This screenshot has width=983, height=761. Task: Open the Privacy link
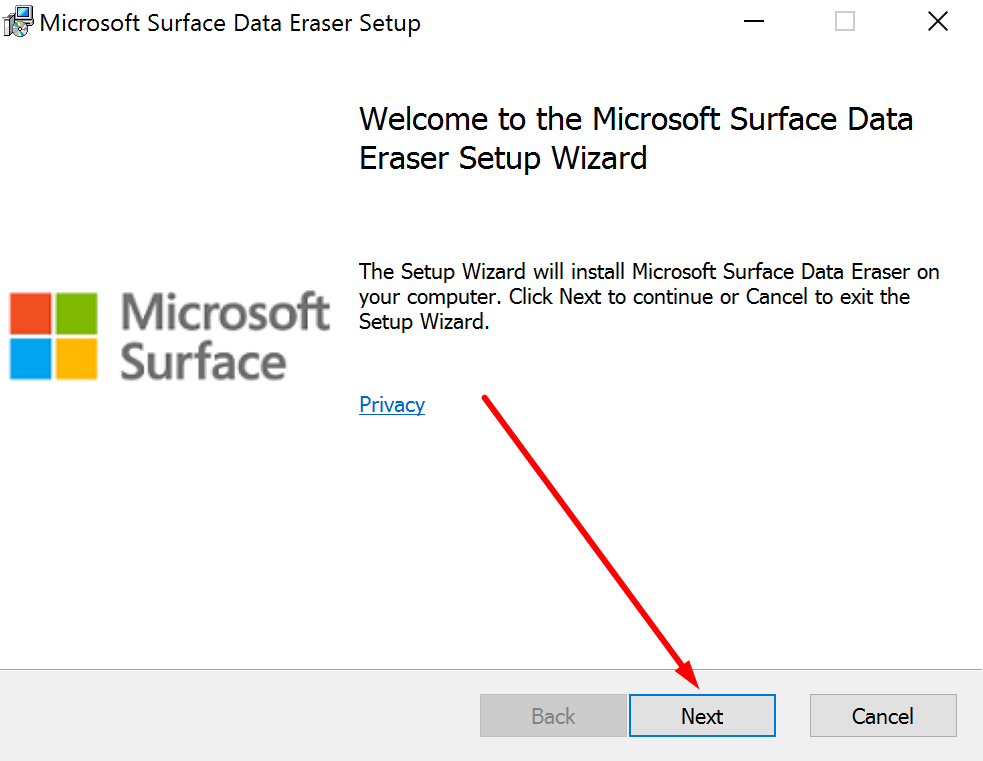click(x=391, y=404)
